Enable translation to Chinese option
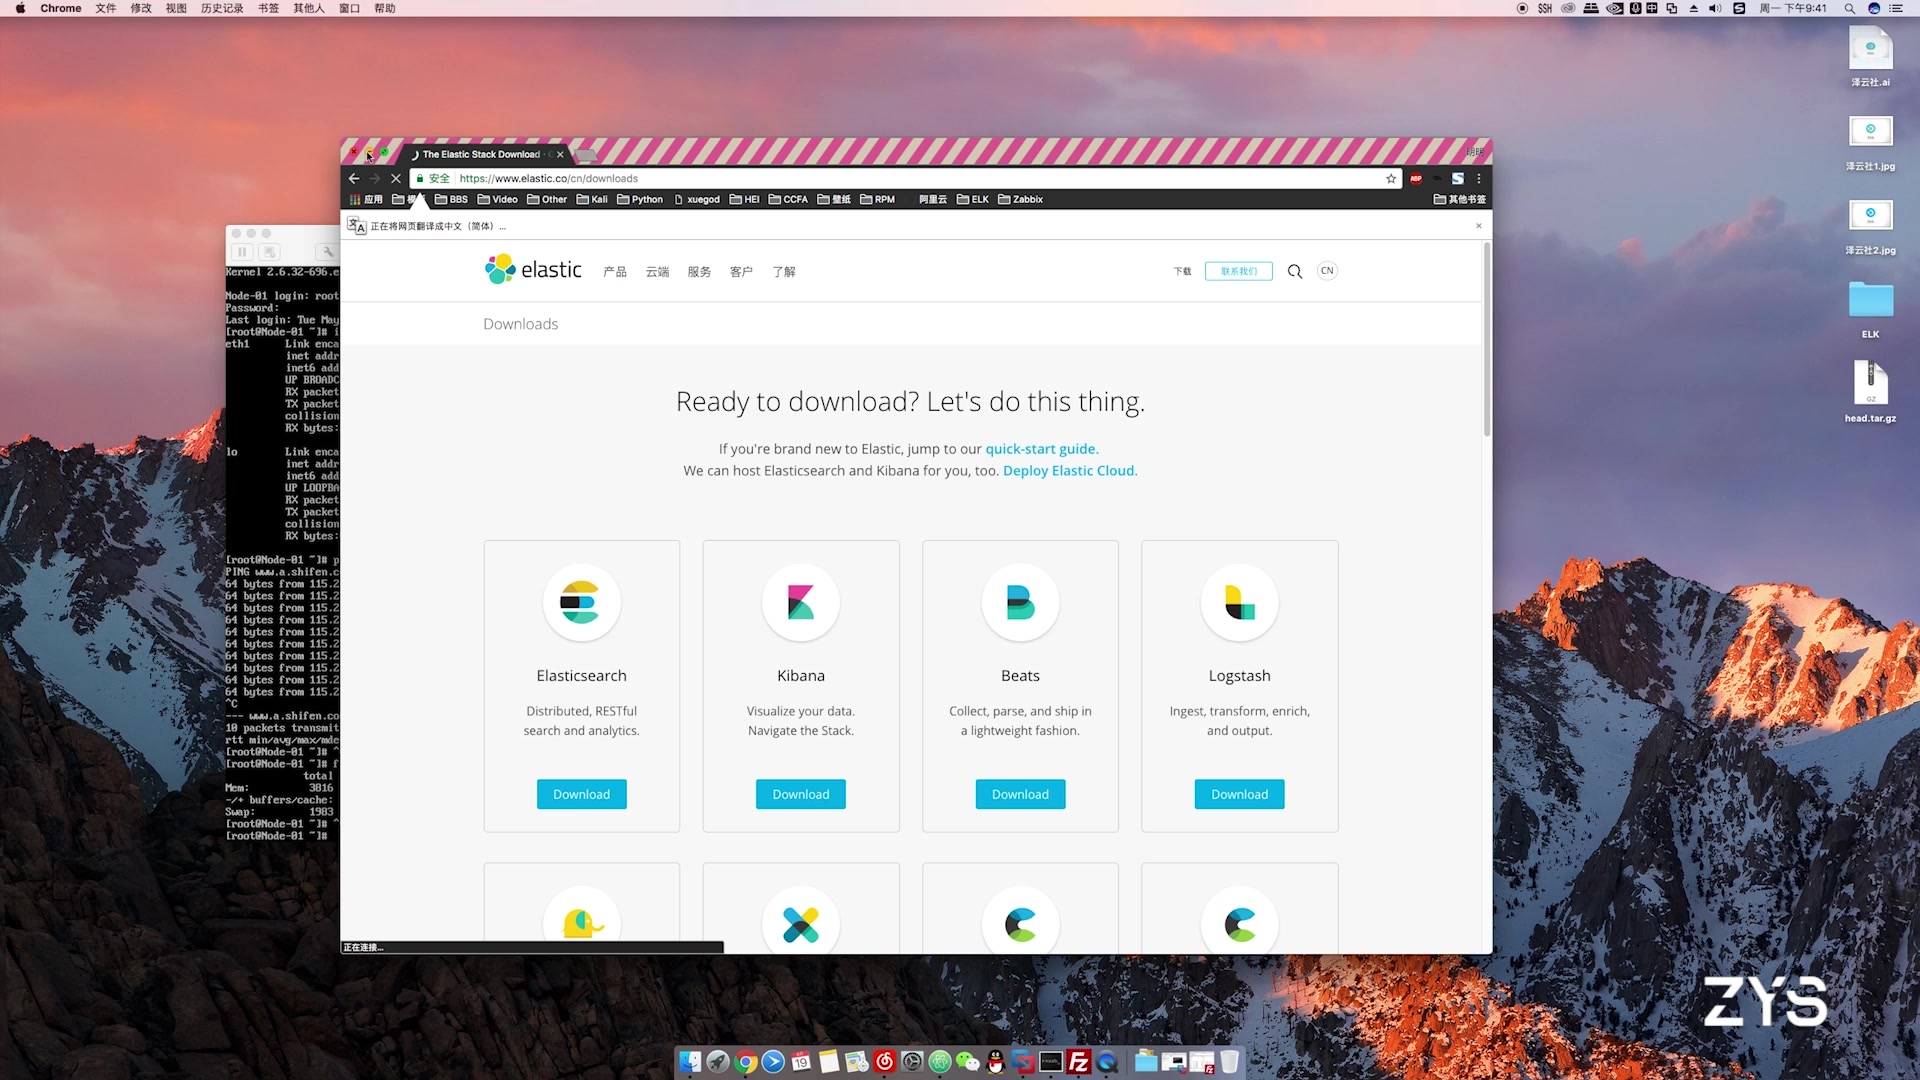The width and height of the screenshot is (1920, 1080). click(x=355, y=225)
